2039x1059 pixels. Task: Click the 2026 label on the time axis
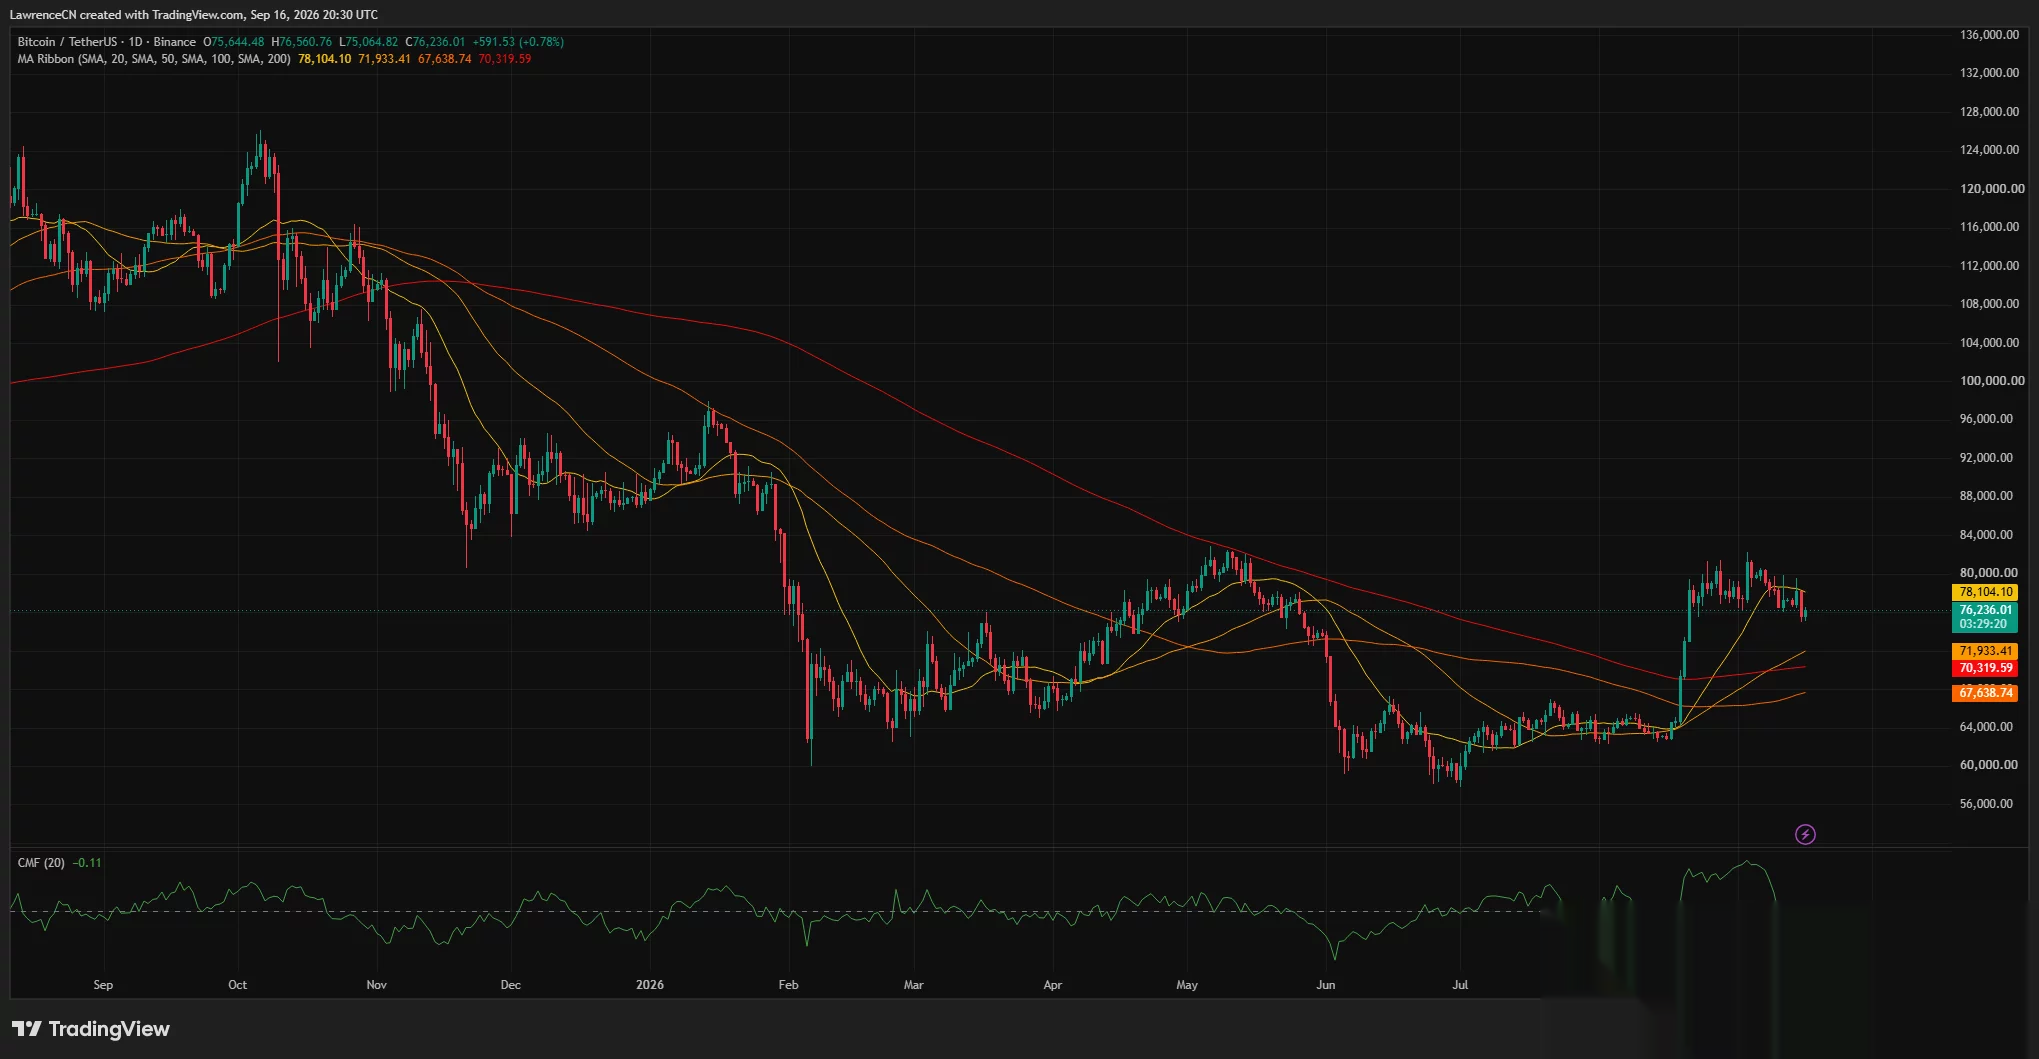pyautogui.click(x=650, y=985)
